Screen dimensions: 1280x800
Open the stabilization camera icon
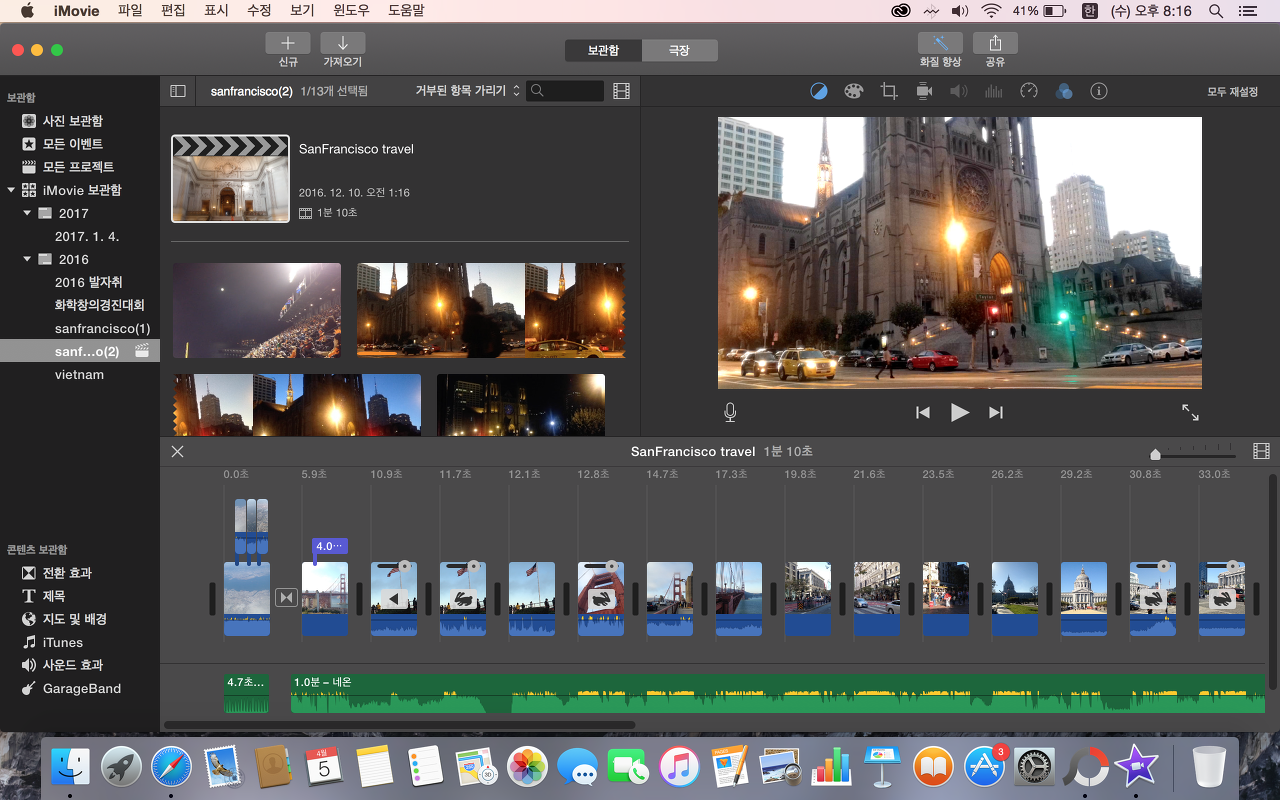(x=924, y=91)
